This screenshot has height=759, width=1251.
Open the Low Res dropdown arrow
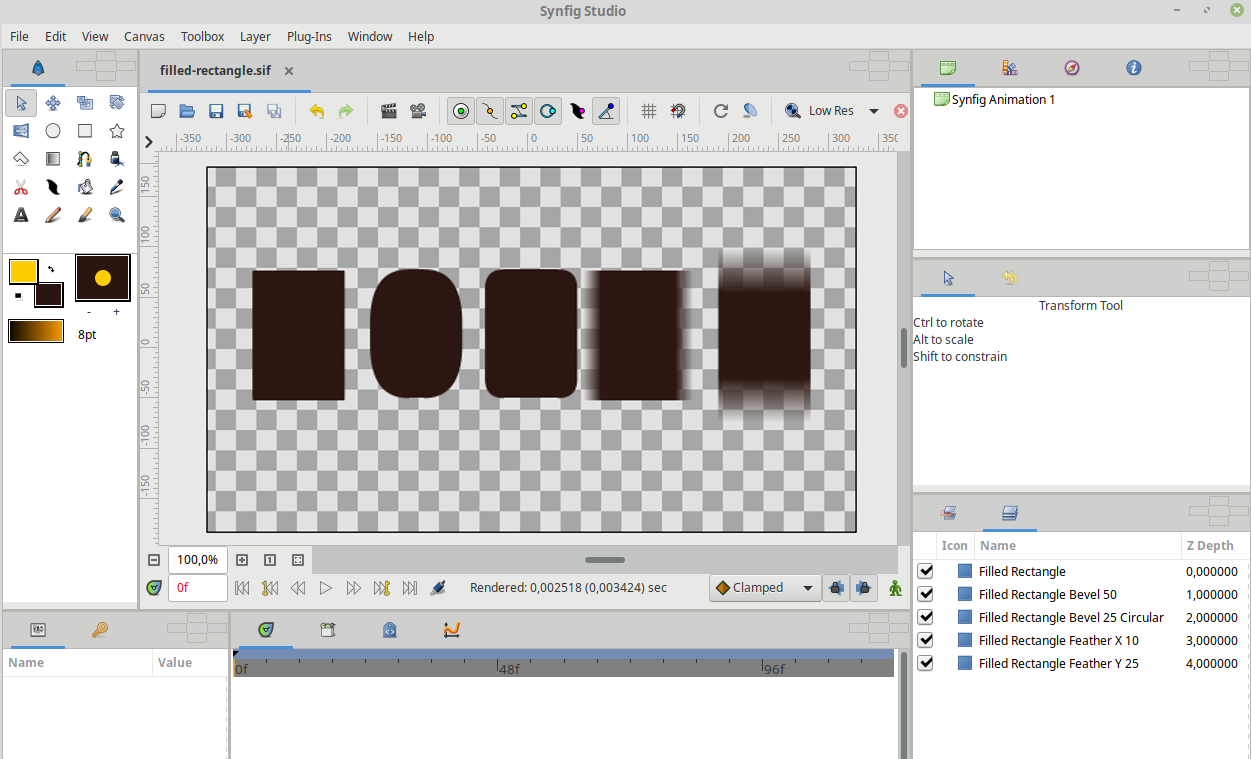[x=874, y=111]
